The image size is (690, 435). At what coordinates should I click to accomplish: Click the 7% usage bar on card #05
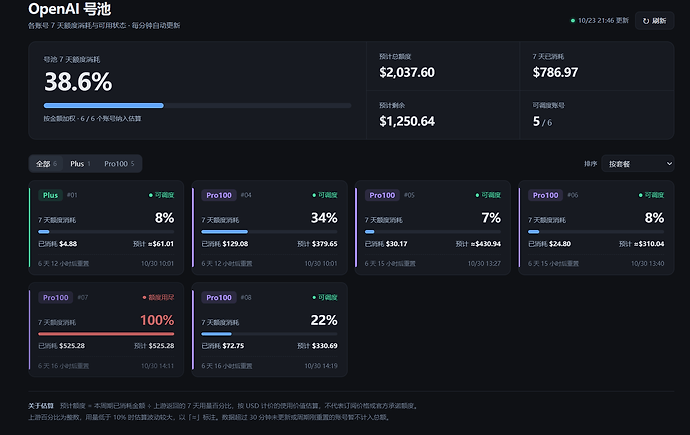point(433,232)
